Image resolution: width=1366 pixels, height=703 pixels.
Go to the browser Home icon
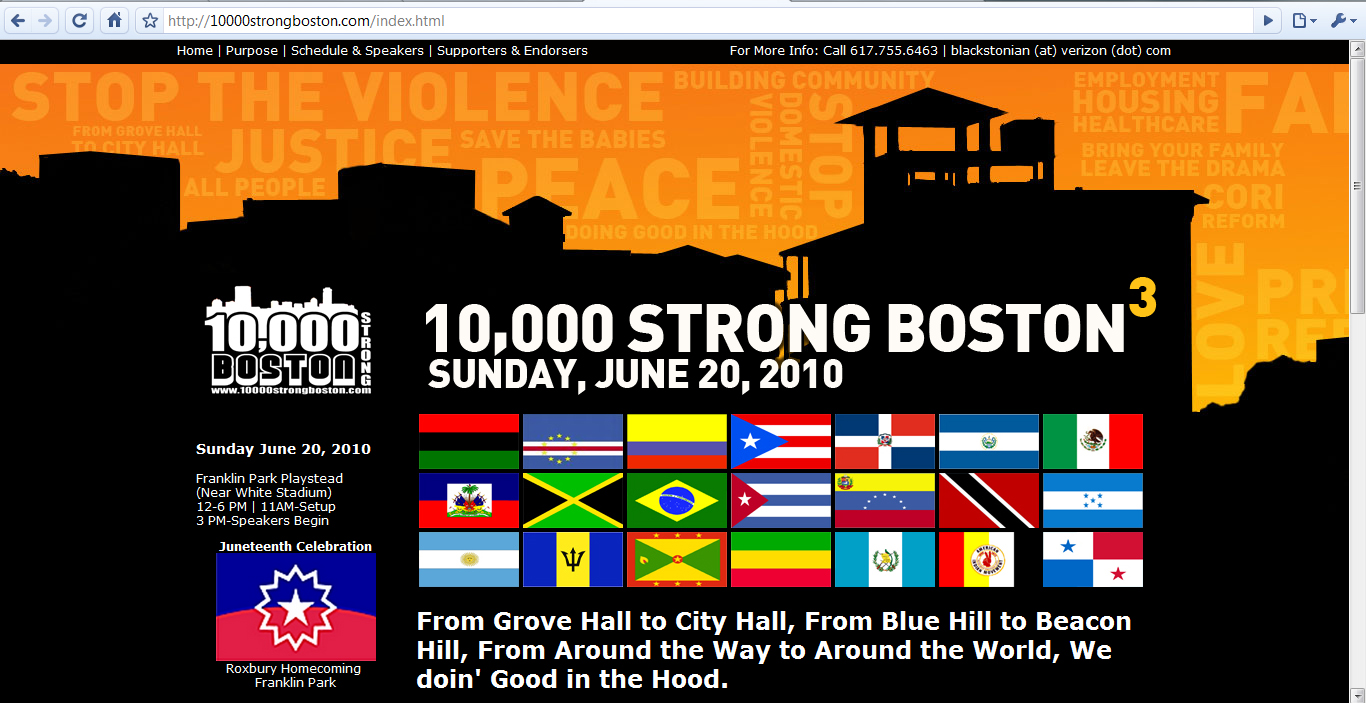pyautogui.click(x=115, y=20)
